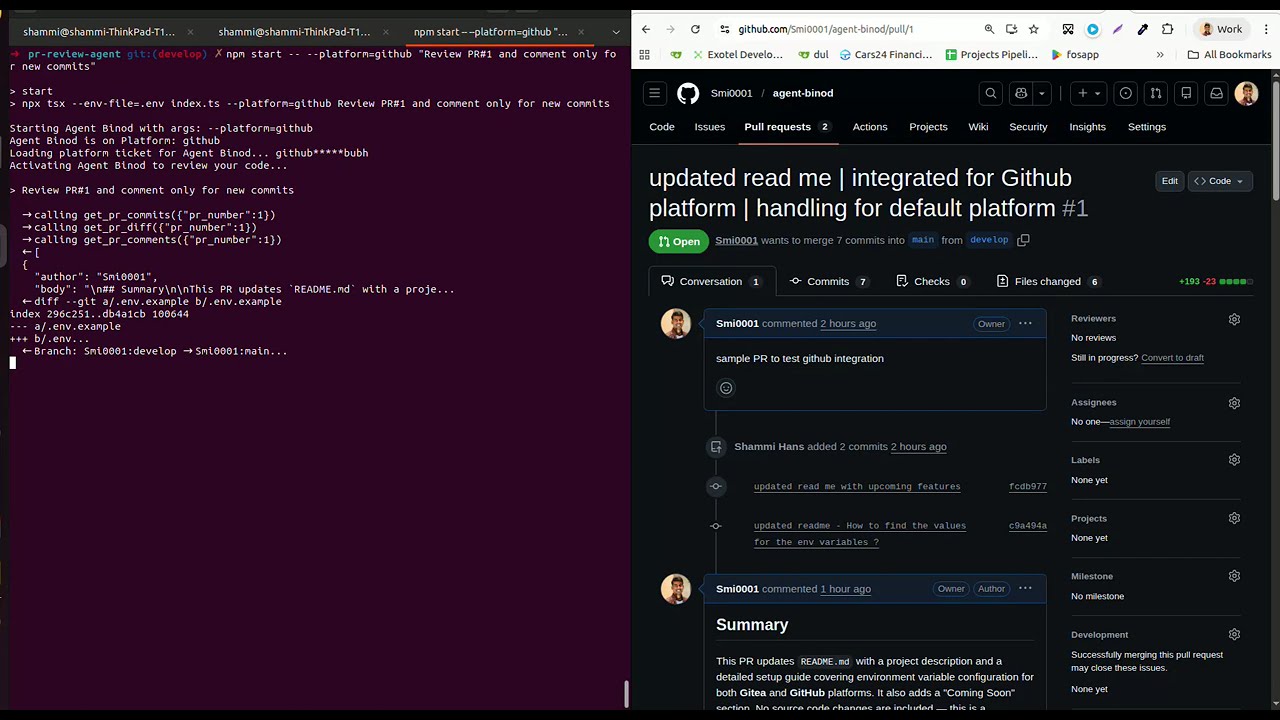Switch to the PR Commits tab
Screen dimensions: 1280x720
coord(828,282)
